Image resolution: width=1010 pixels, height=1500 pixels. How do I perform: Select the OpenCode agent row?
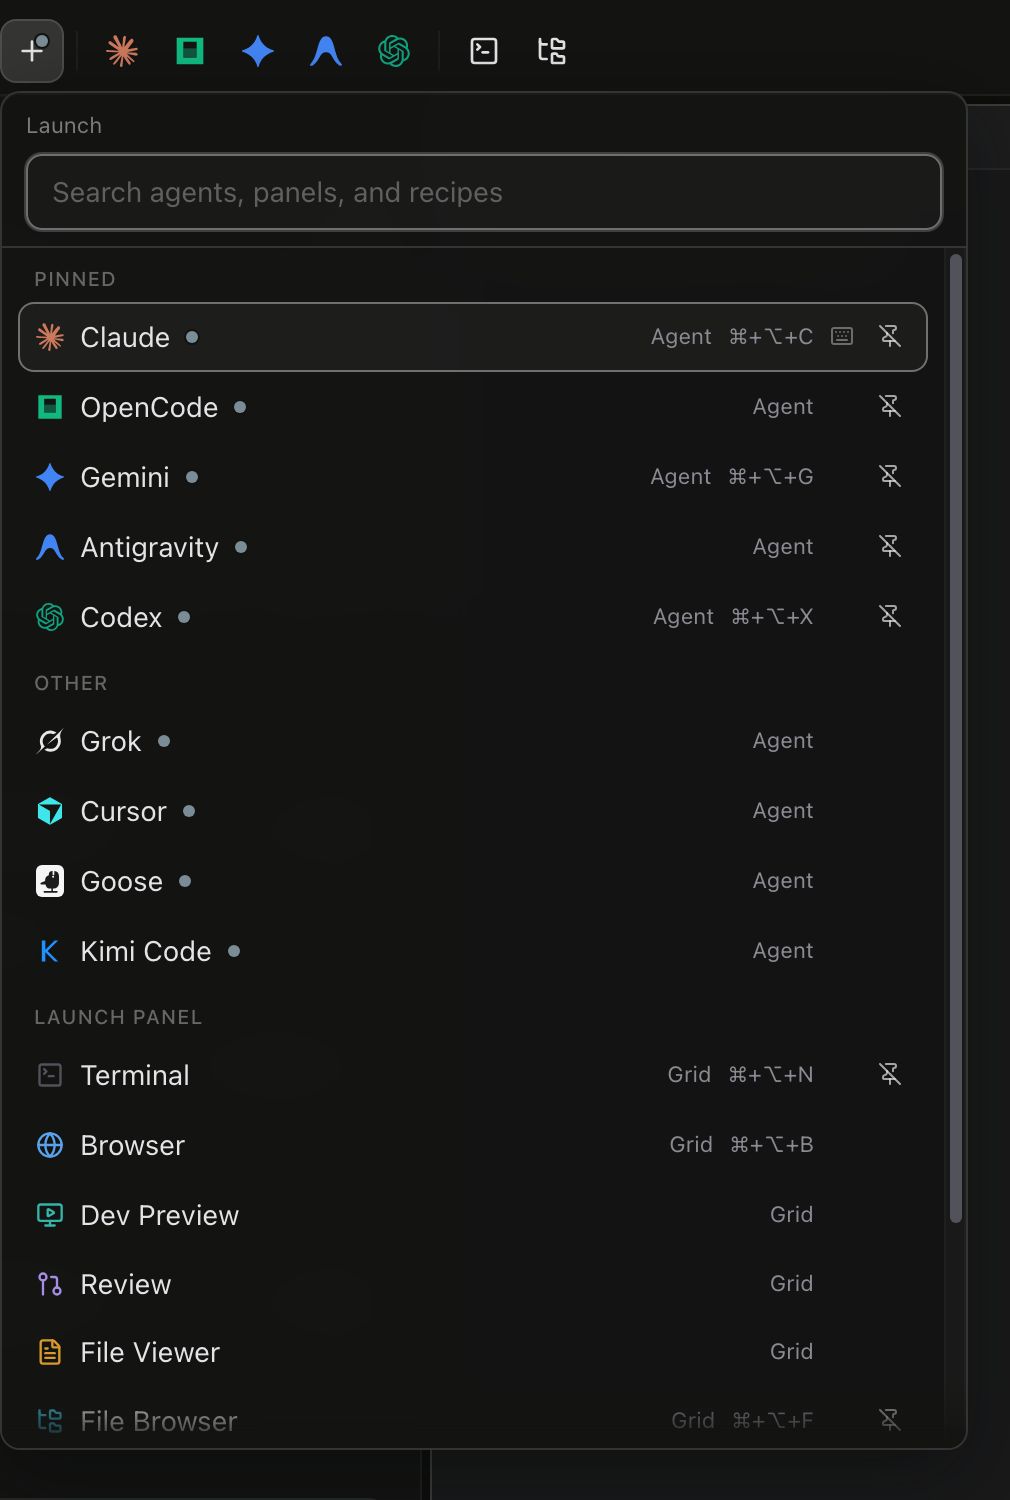473,407
